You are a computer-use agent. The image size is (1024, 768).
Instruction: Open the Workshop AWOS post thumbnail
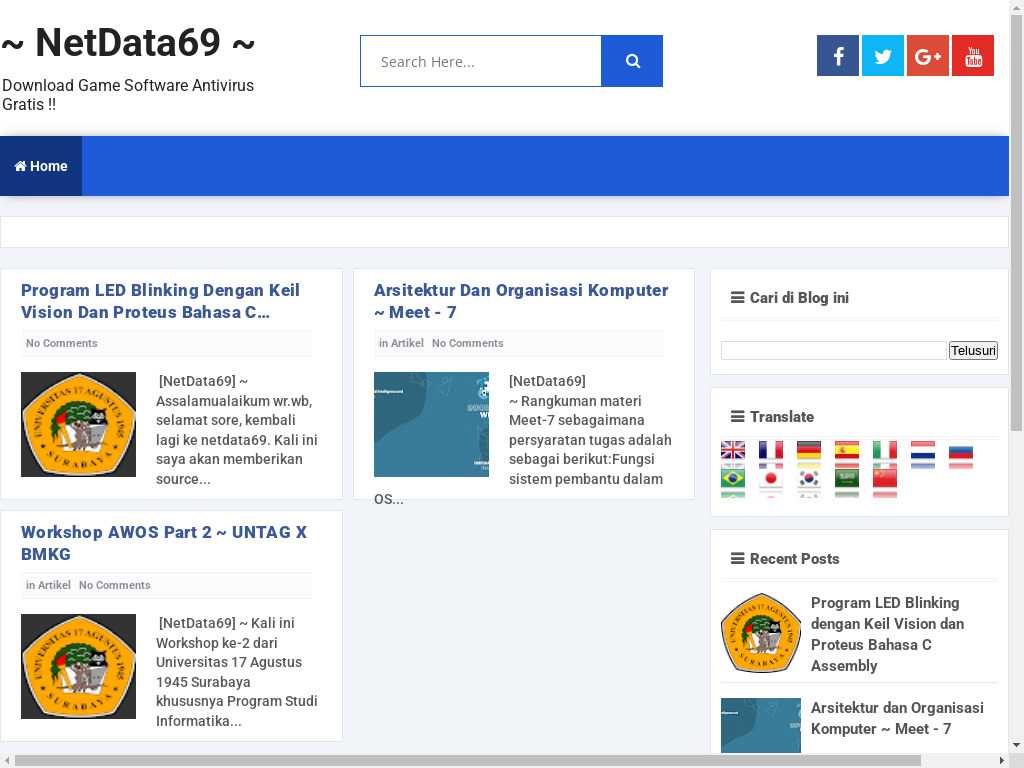(78, 666)
